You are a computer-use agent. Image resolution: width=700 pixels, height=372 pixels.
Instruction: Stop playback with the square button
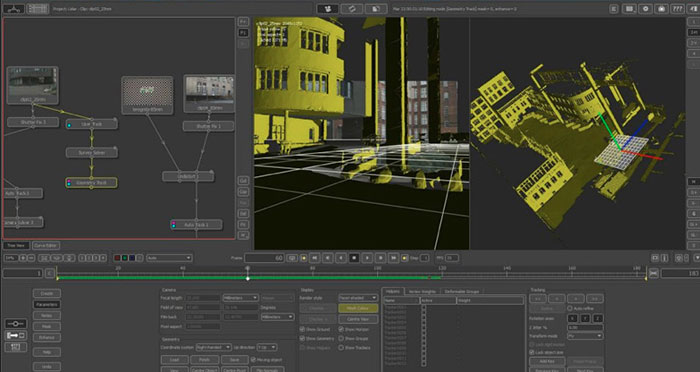click(354, 258)
